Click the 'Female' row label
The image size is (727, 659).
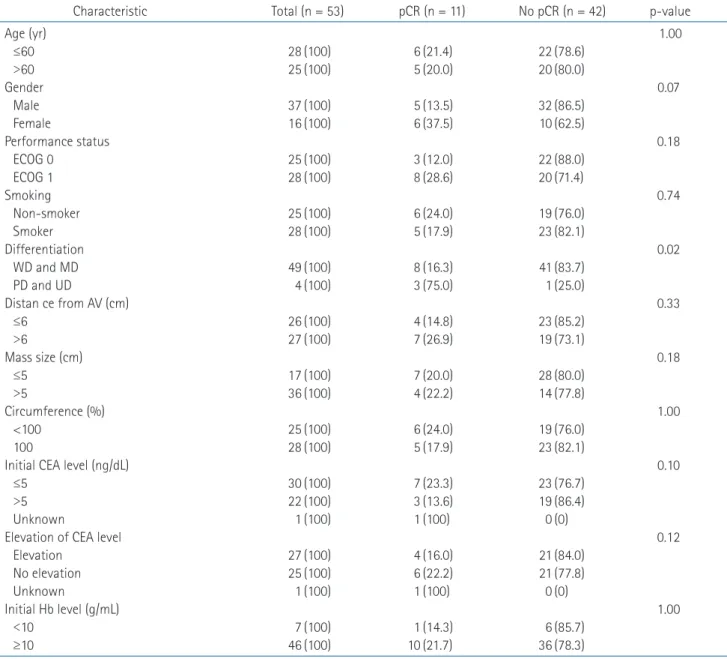click(x=32, y=123)
